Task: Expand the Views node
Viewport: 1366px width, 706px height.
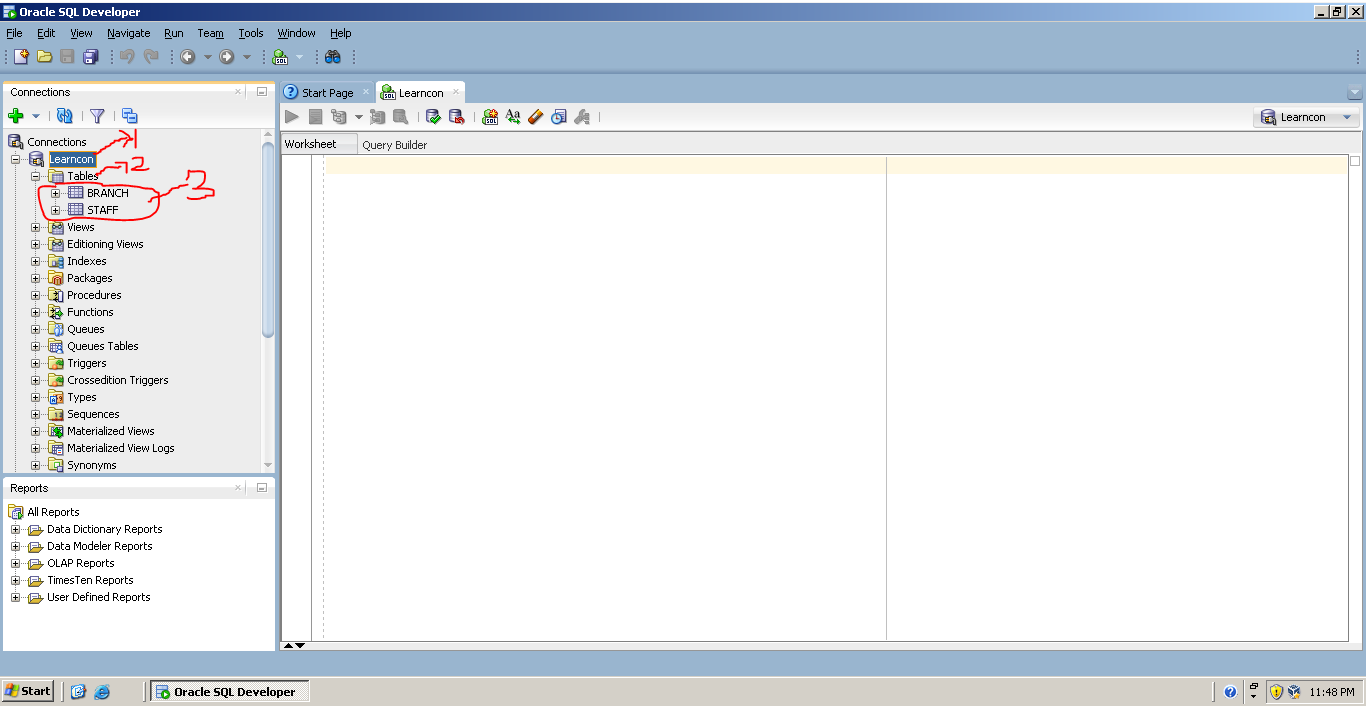Action: (36, 227)
